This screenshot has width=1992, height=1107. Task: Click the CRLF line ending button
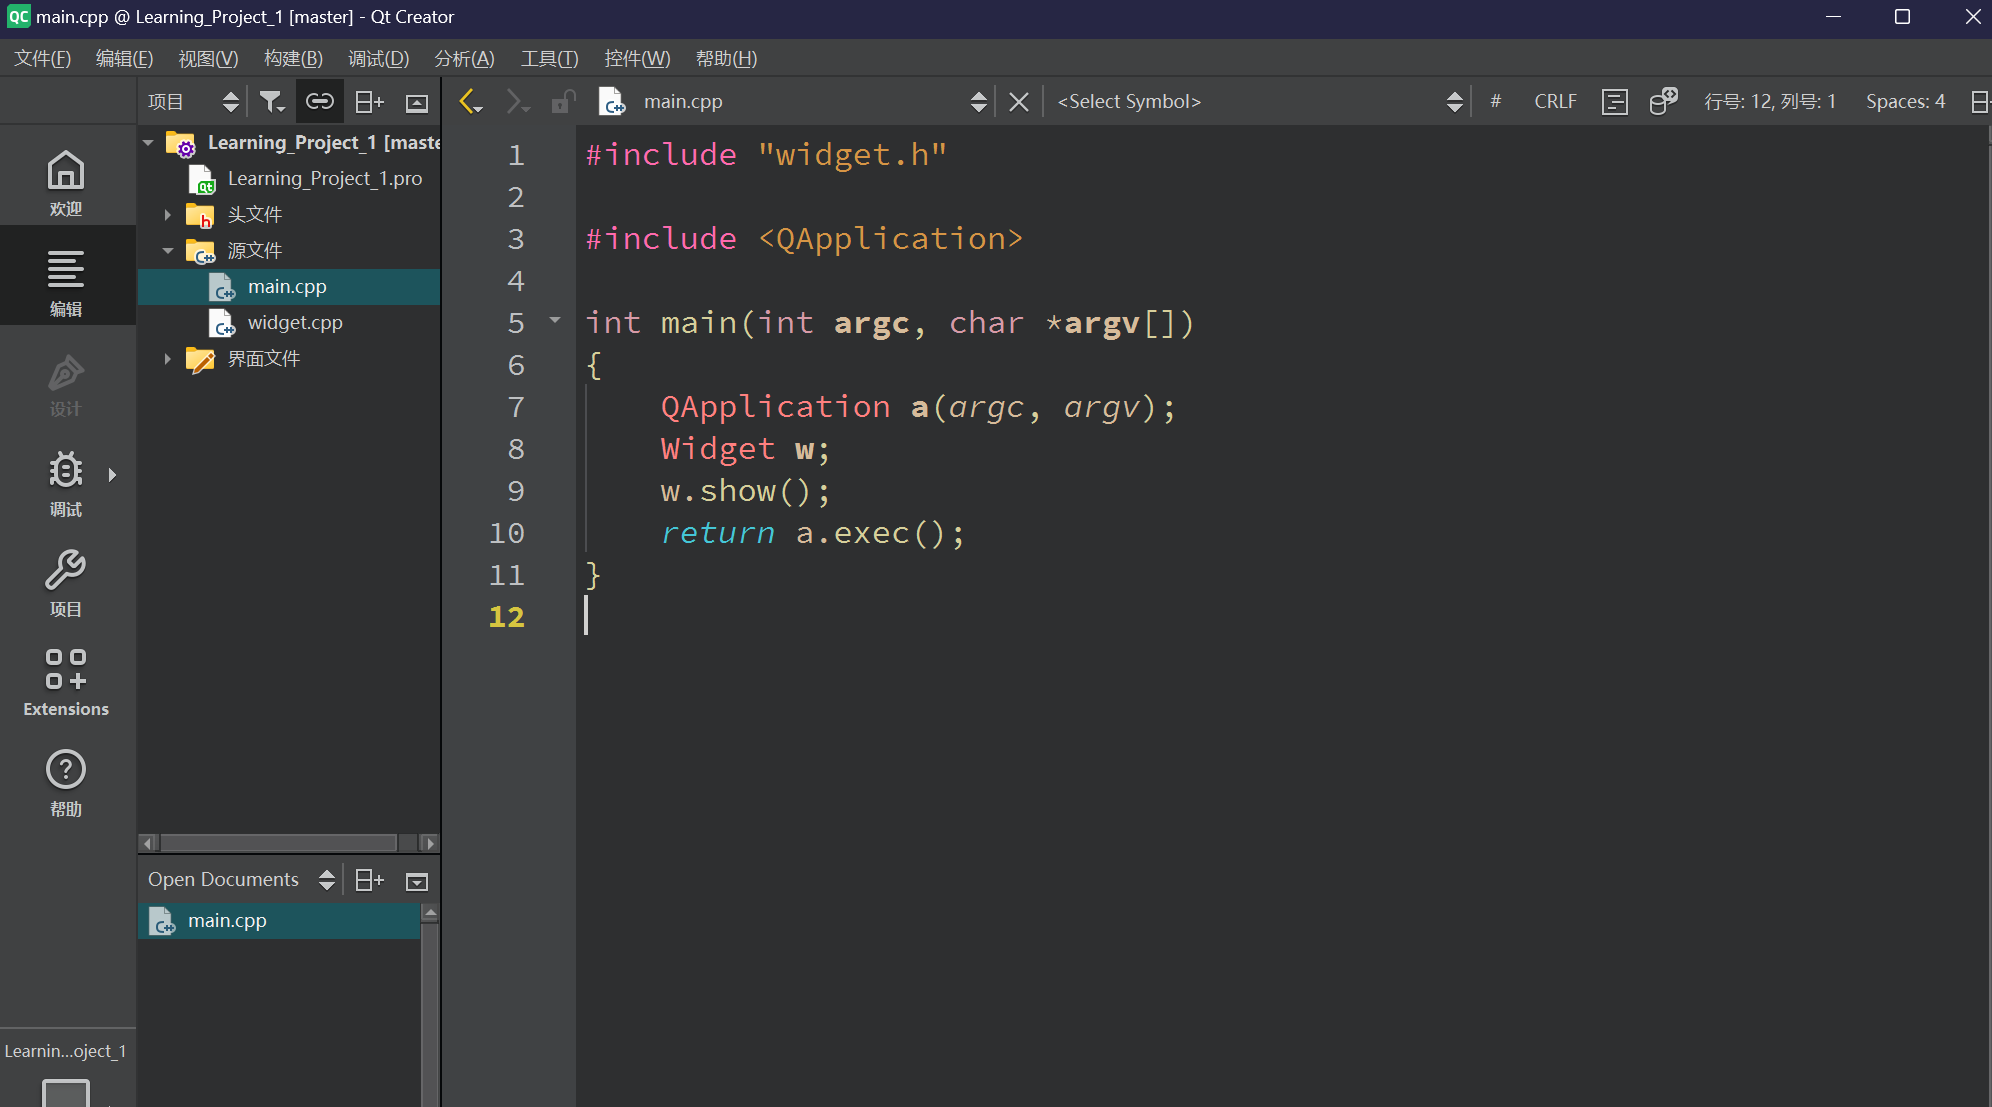[x=1555, y=101]
